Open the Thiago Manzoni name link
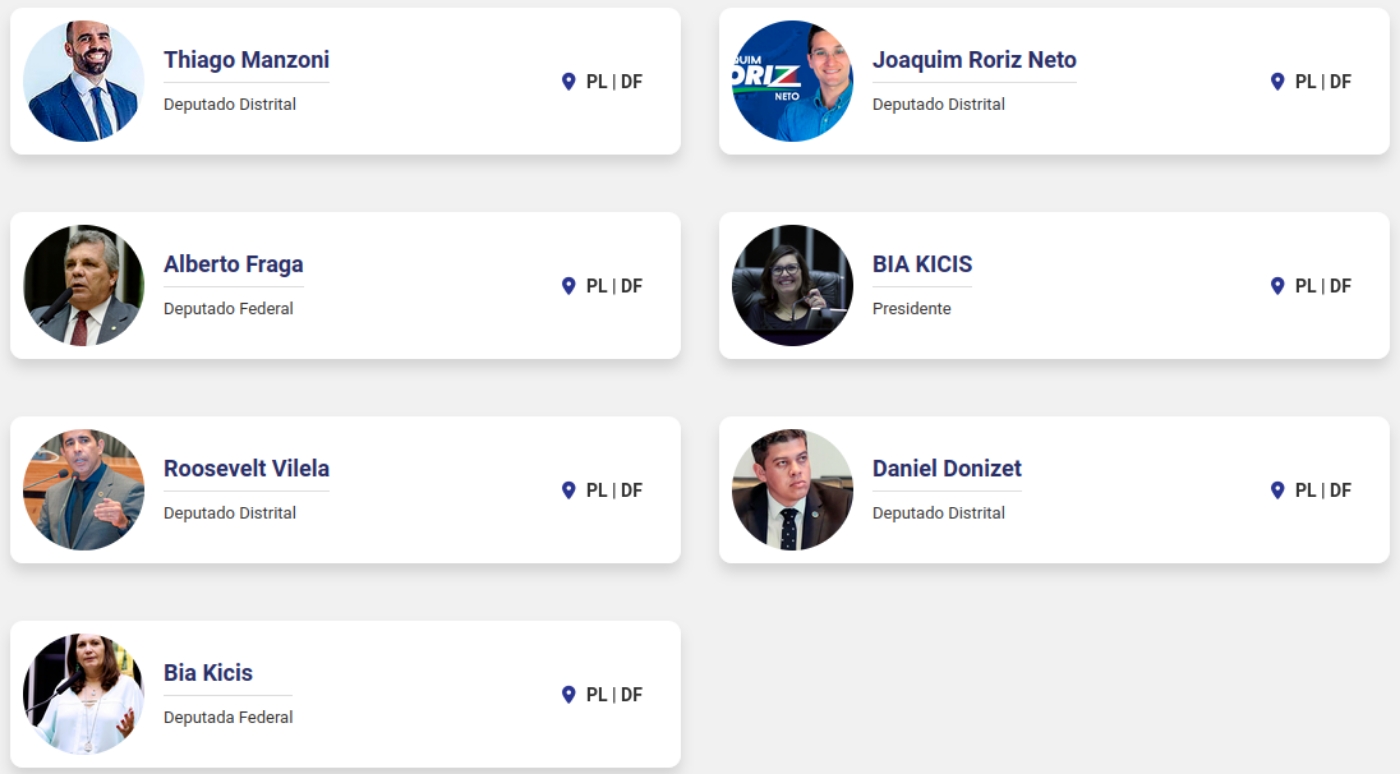This screenshot has width=1400, height=774. [x=246, y=60]
